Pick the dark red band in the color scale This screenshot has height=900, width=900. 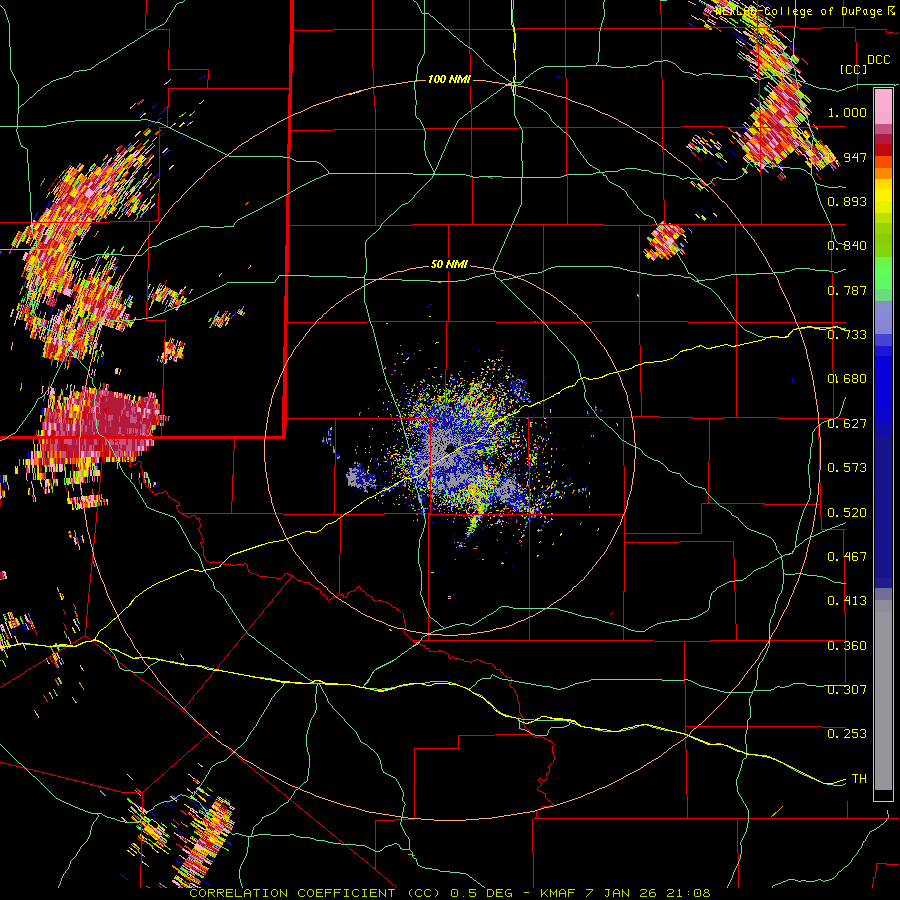(883, 150)
